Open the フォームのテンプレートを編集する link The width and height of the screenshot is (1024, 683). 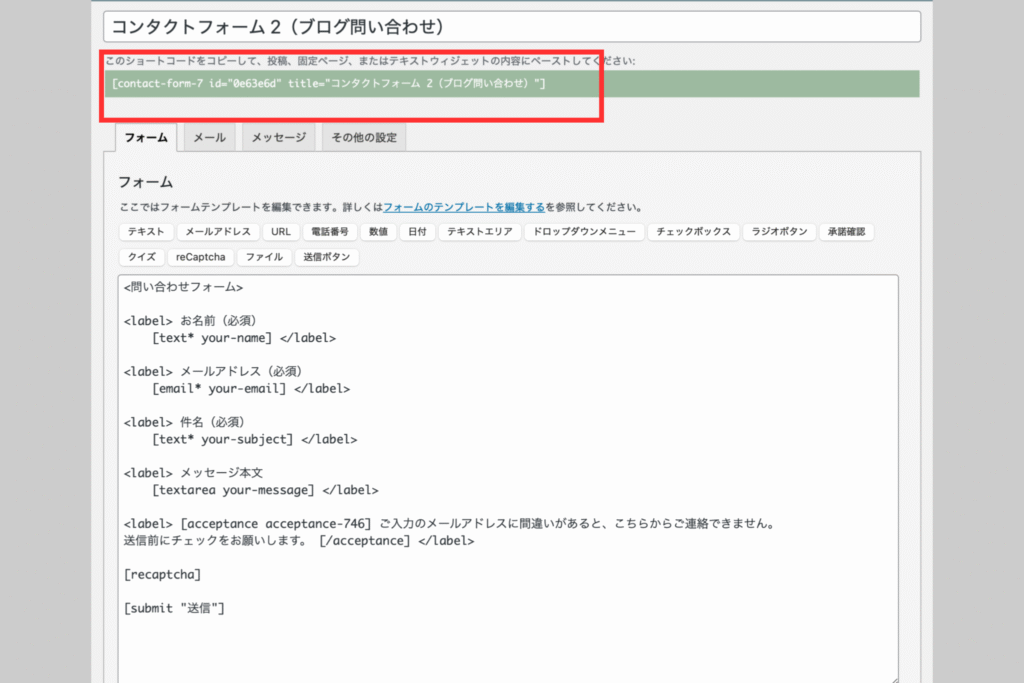(x=464, y=207)
